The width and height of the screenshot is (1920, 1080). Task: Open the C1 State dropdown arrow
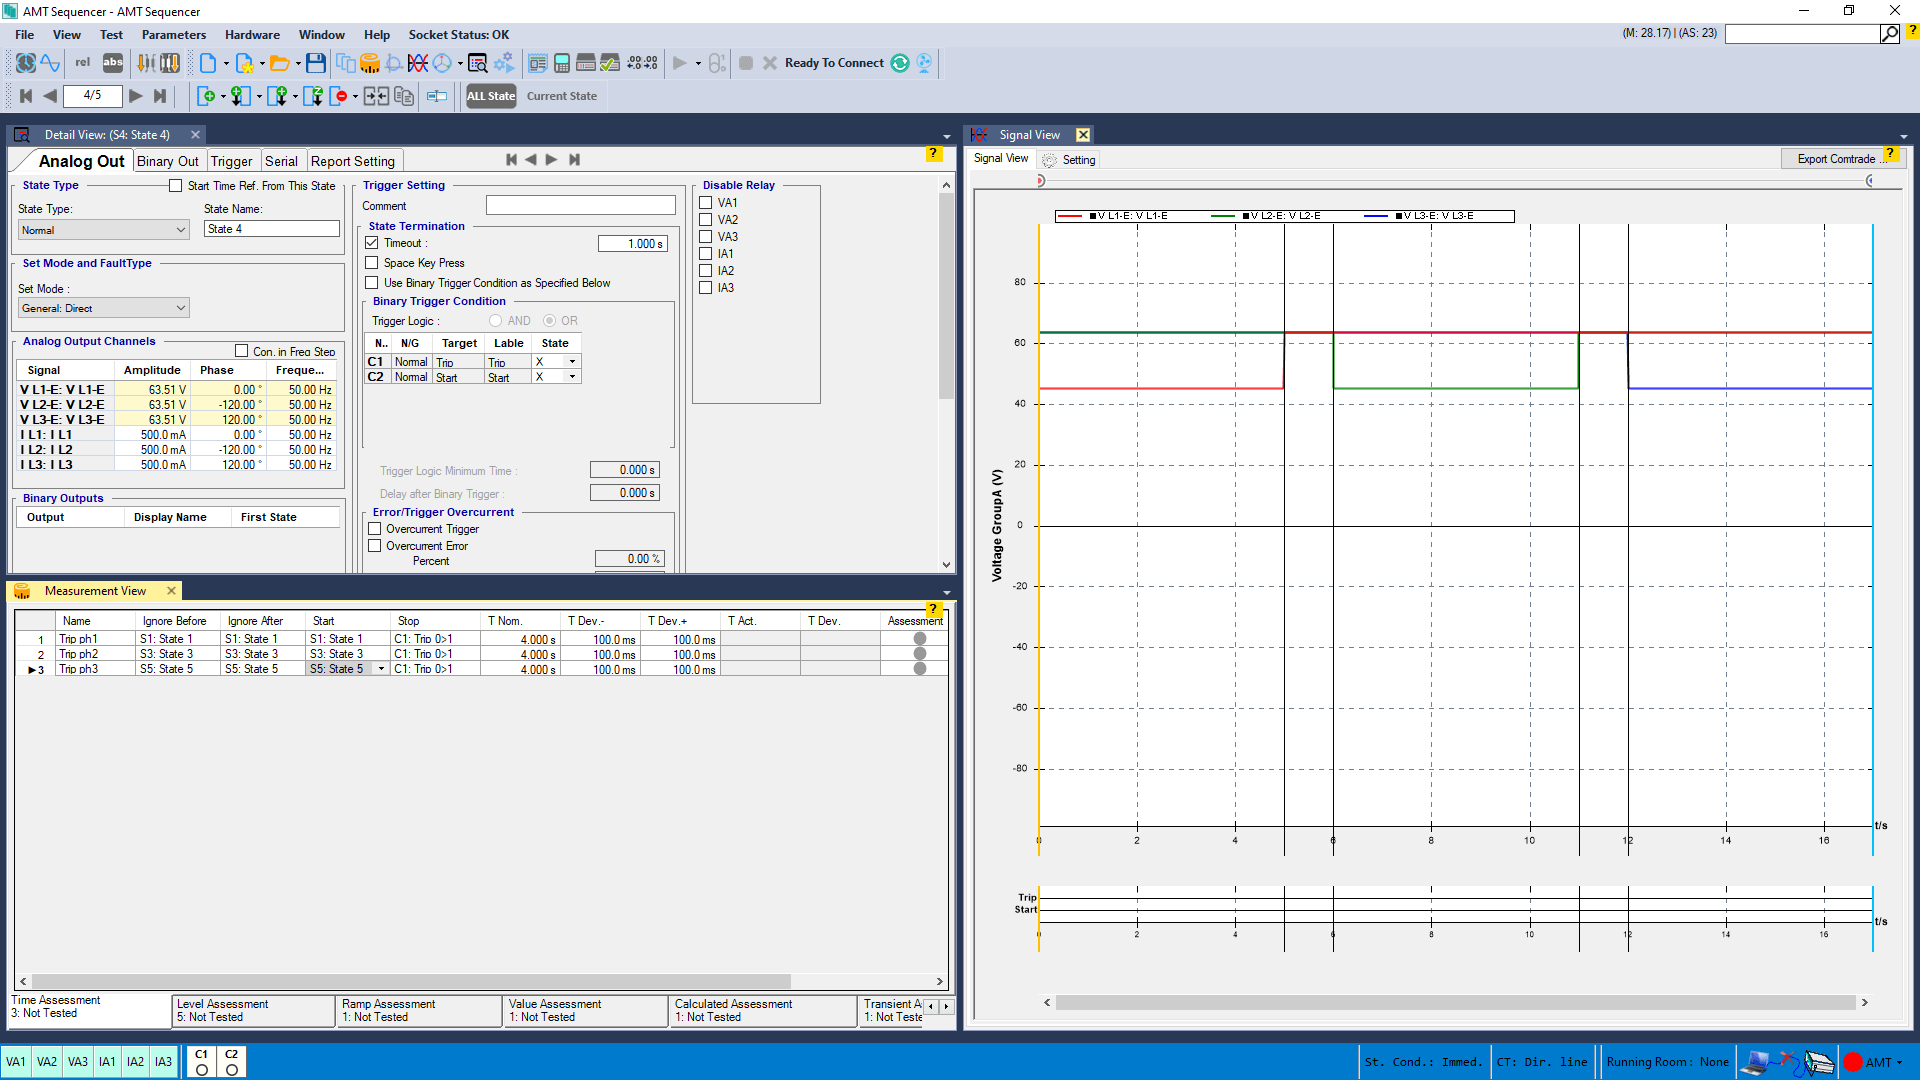tap(572, 362)
